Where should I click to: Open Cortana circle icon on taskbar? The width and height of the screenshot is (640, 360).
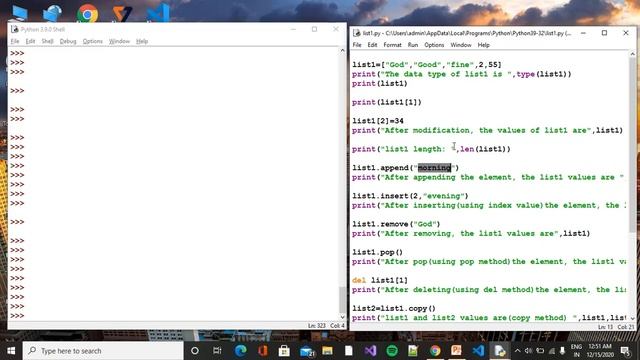195,351
